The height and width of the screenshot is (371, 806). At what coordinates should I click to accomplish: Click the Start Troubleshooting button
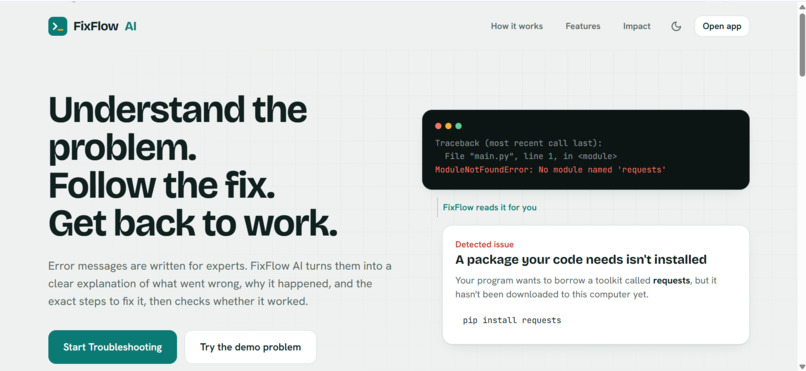[113, 347]
